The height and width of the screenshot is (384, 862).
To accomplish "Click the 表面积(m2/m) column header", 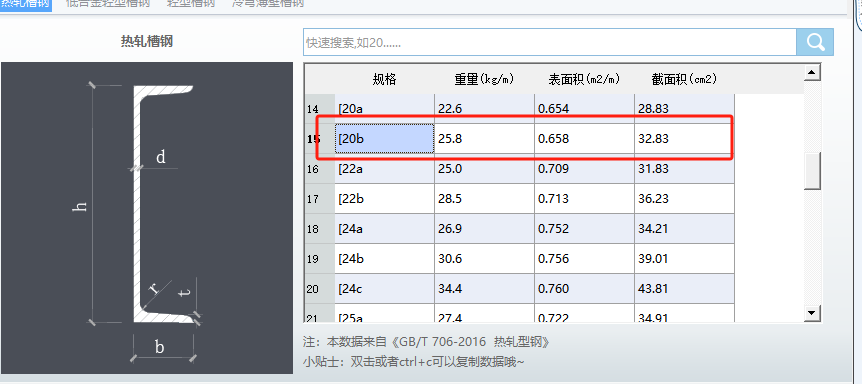I will (x=584, y=79).
